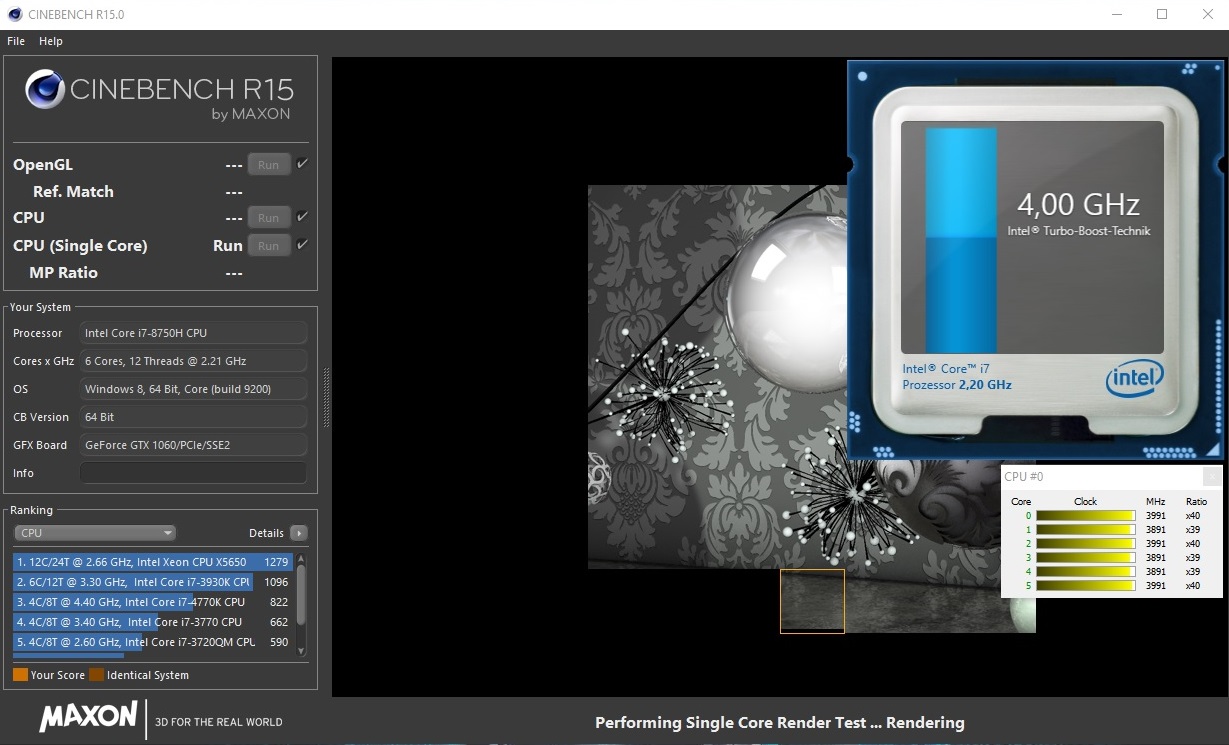1229x745 pixels.
Task: Open the CPU ranking type dropdown
Action: (x=95, y=533)
